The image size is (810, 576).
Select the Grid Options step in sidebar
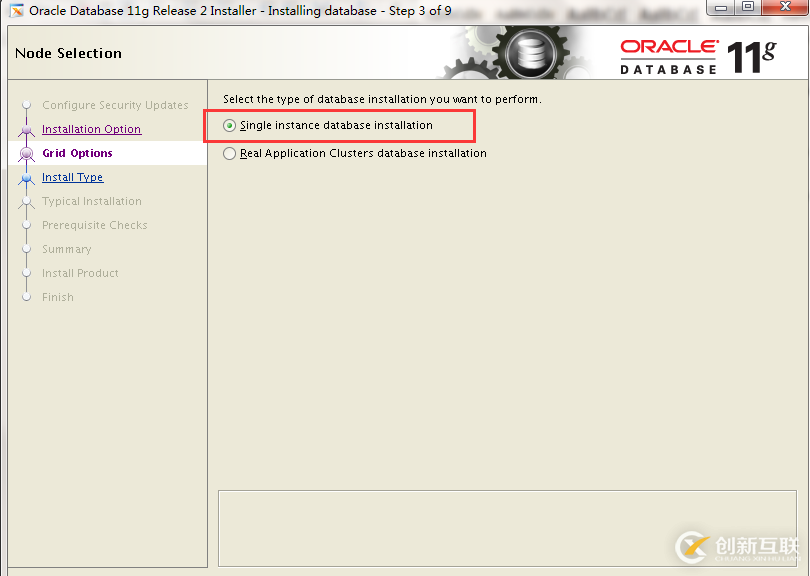(x=77, y=153)
